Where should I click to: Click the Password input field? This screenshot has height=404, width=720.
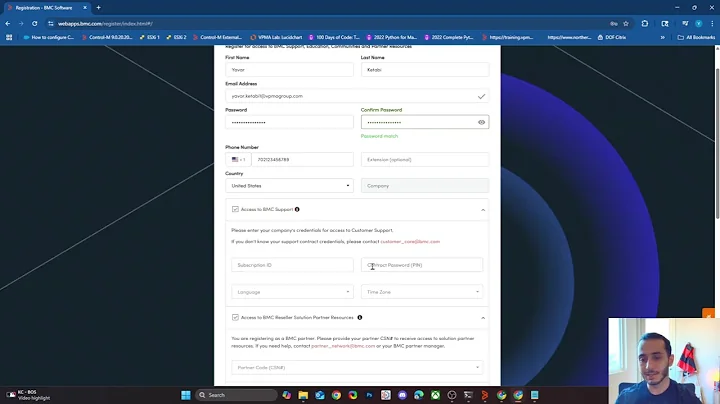coord(289,122)
